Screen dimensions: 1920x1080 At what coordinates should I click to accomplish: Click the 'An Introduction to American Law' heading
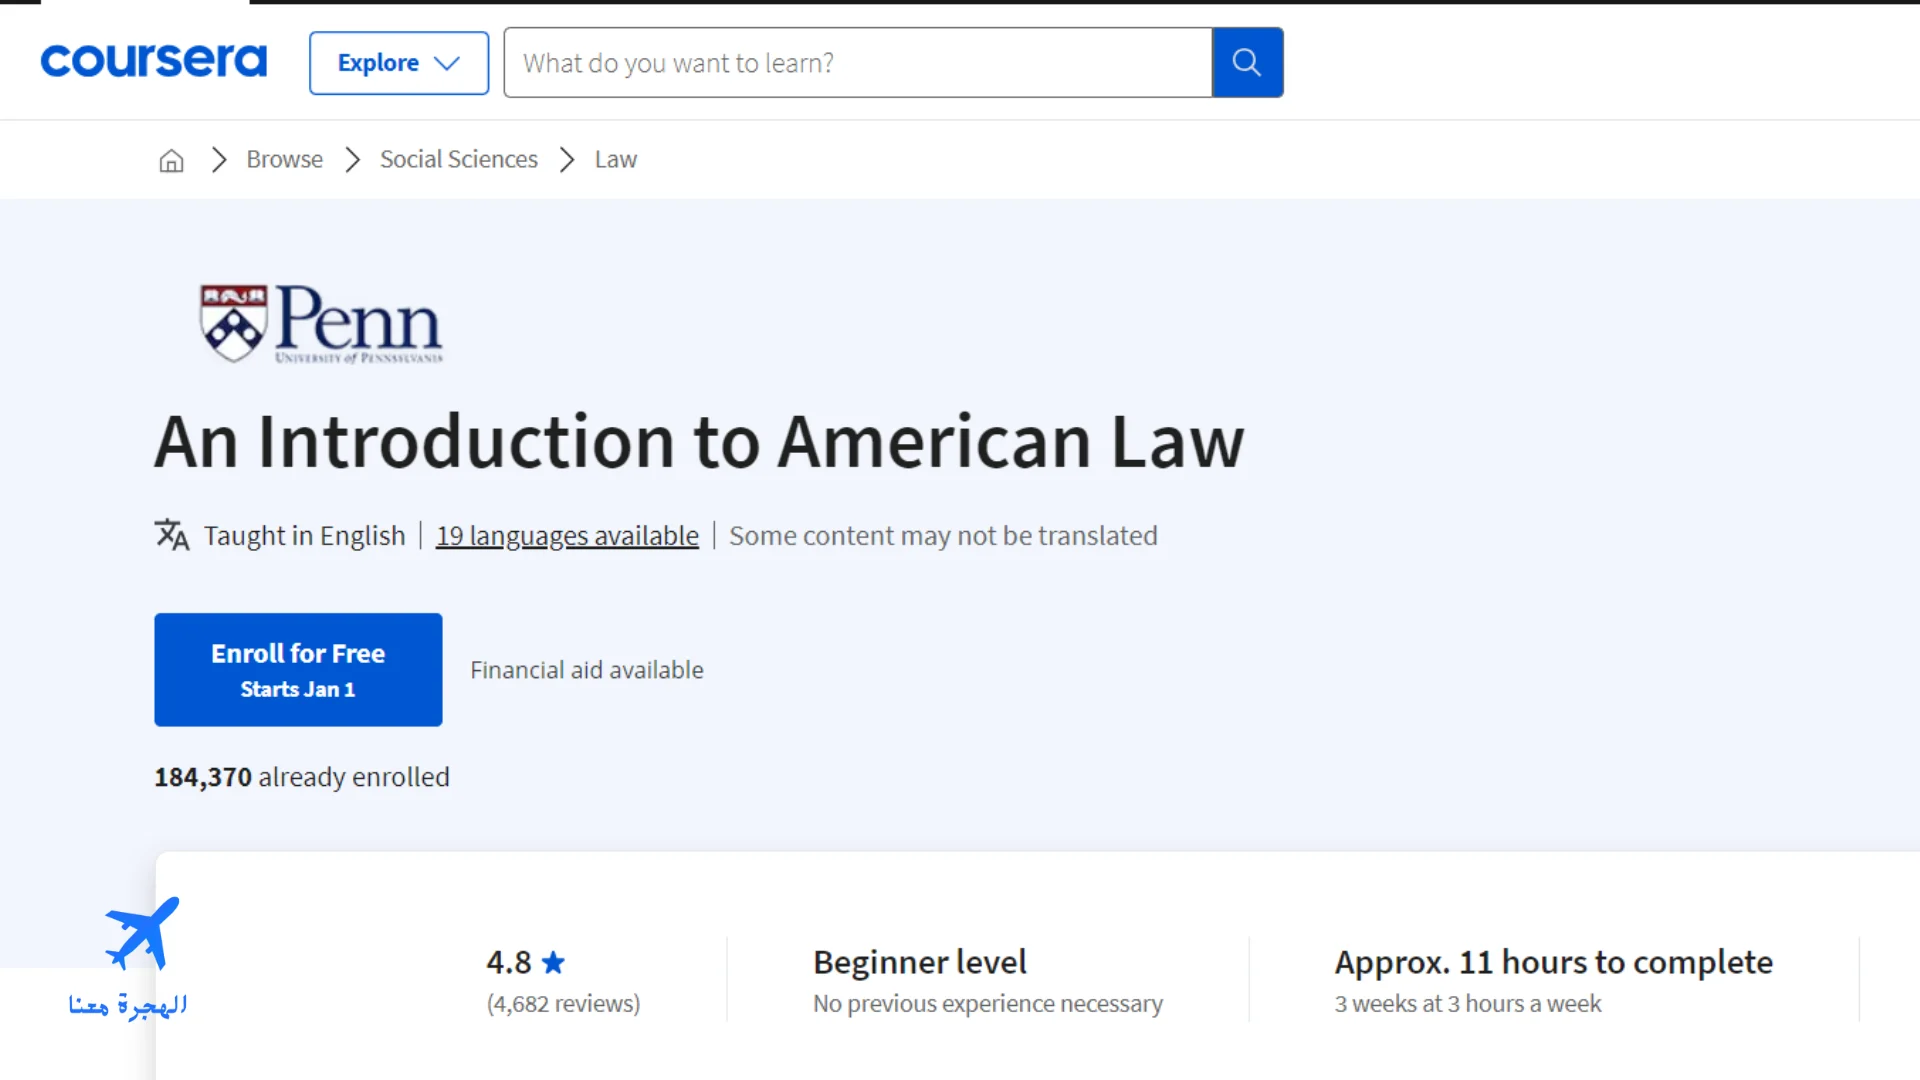click(x=699, y=442)
